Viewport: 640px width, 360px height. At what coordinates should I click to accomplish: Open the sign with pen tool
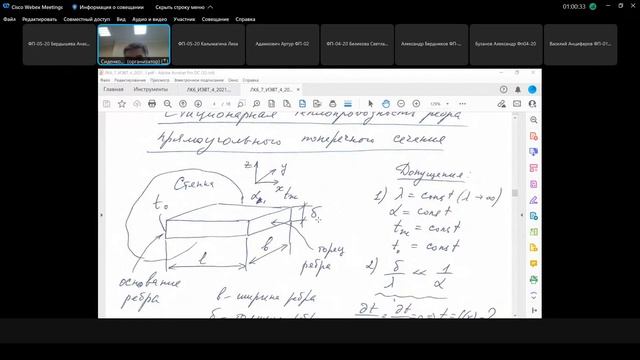(502, 104)
